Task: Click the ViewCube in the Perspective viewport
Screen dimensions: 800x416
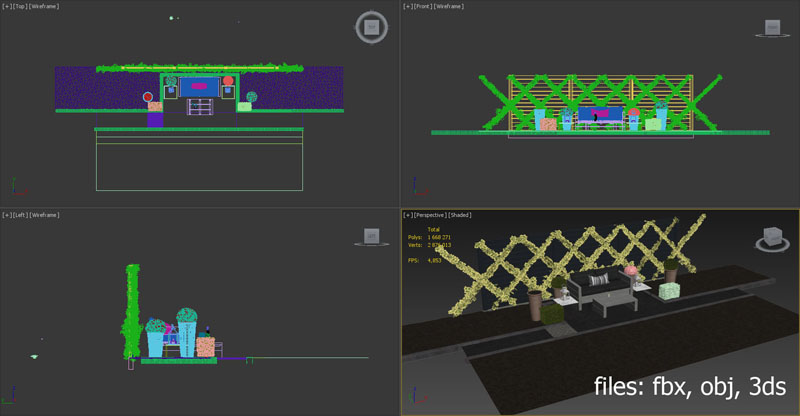Action: pyautogui.click(x=771, y=240)
